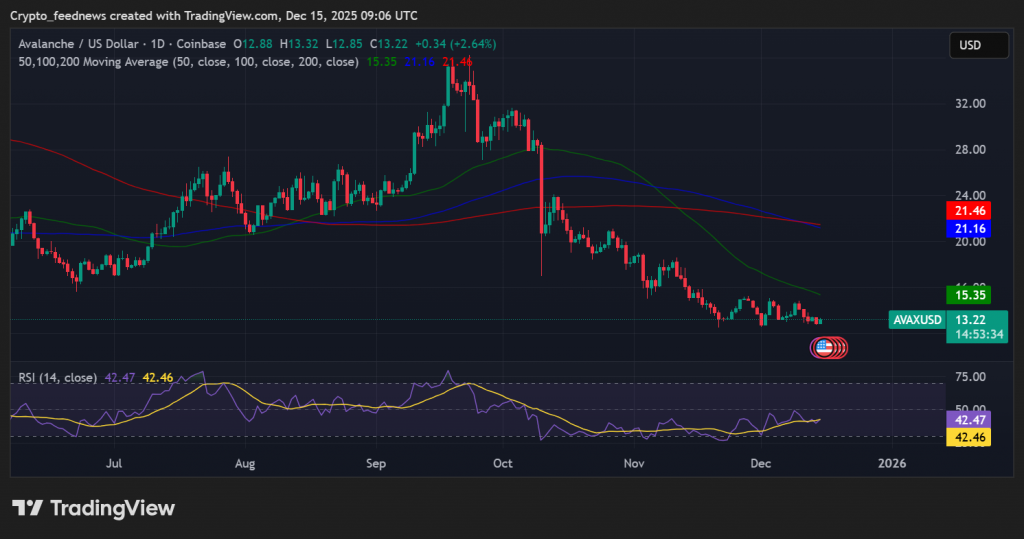Image resolution: width=1024 pixels, height=539 pixels.
Task: Click the 75.00 level on RSI axis
Action: pyautogui.click(x=971, y=377)
